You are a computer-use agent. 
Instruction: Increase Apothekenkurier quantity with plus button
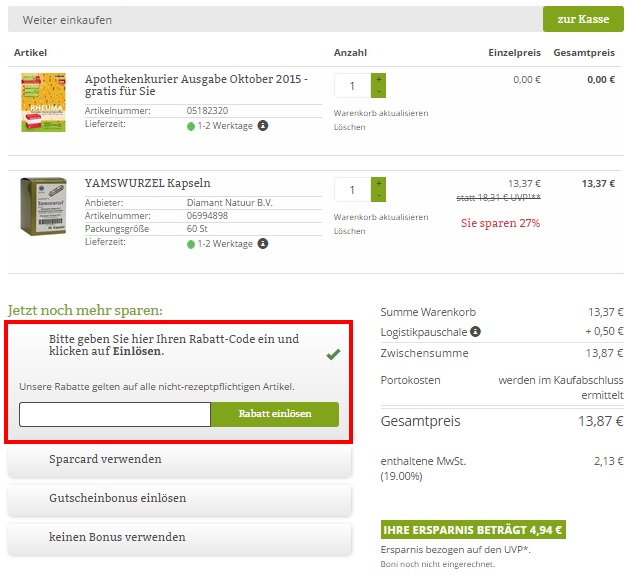[379, 79]
